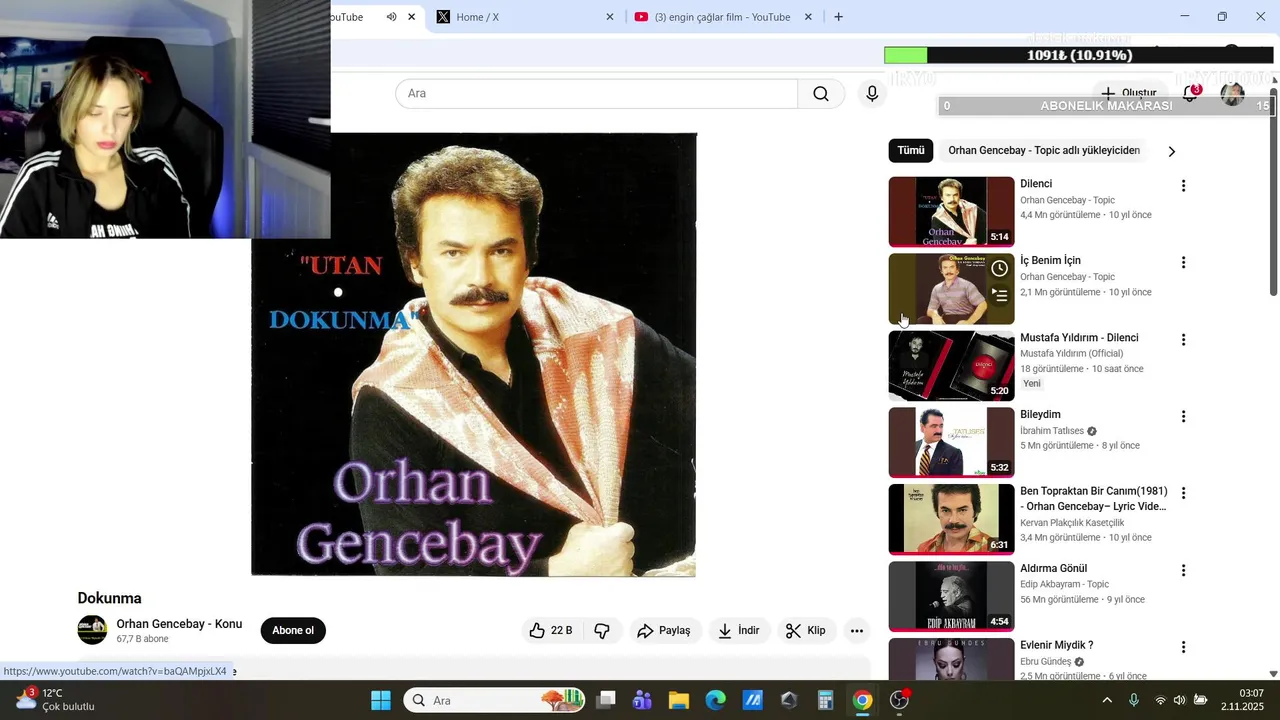Screen dimensions: 1280x720
Task: Mute the playing YouTube tab speaker
Action: click(x=391, y=17)
